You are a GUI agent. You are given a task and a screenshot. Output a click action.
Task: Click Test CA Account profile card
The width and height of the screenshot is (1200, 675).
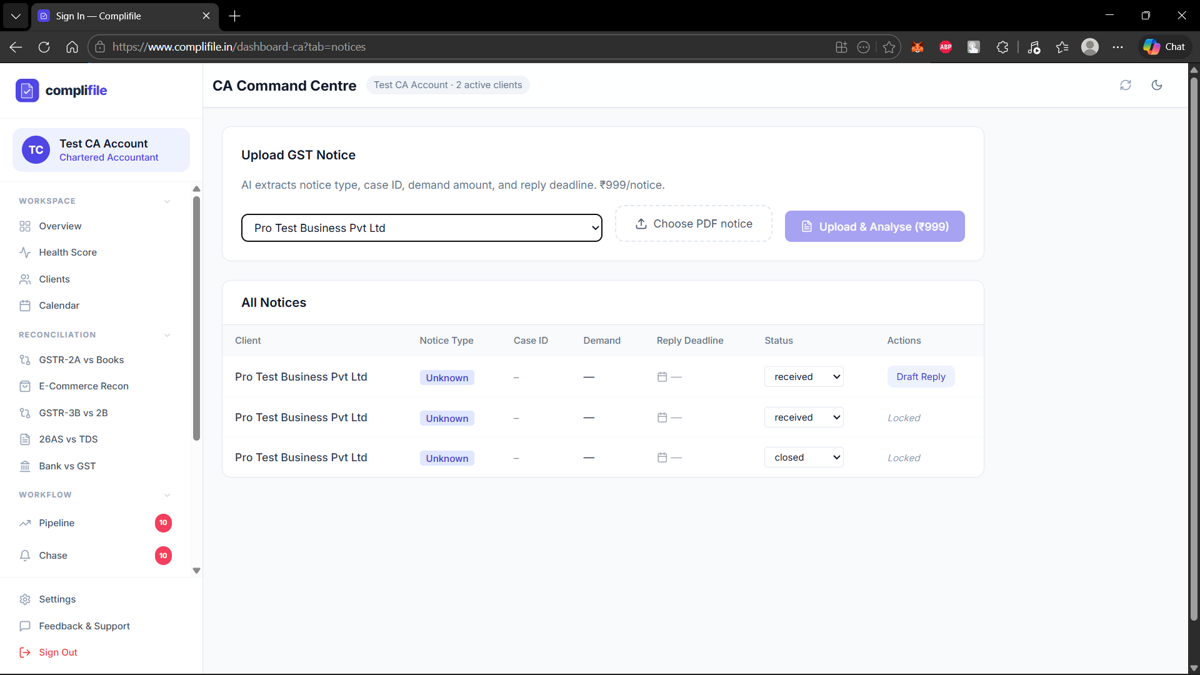coord(101,150)
